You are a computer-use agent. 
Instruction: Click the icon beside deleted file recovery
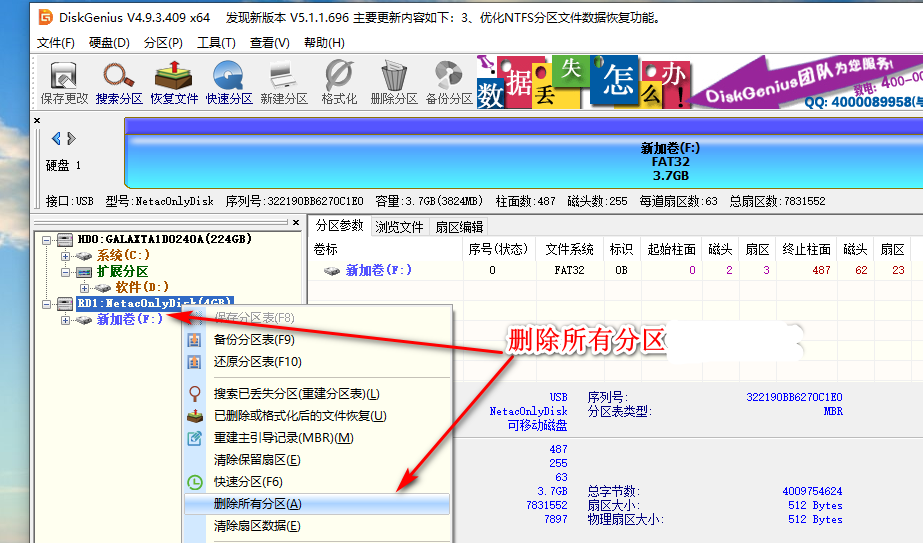click(x=194, y=416)
